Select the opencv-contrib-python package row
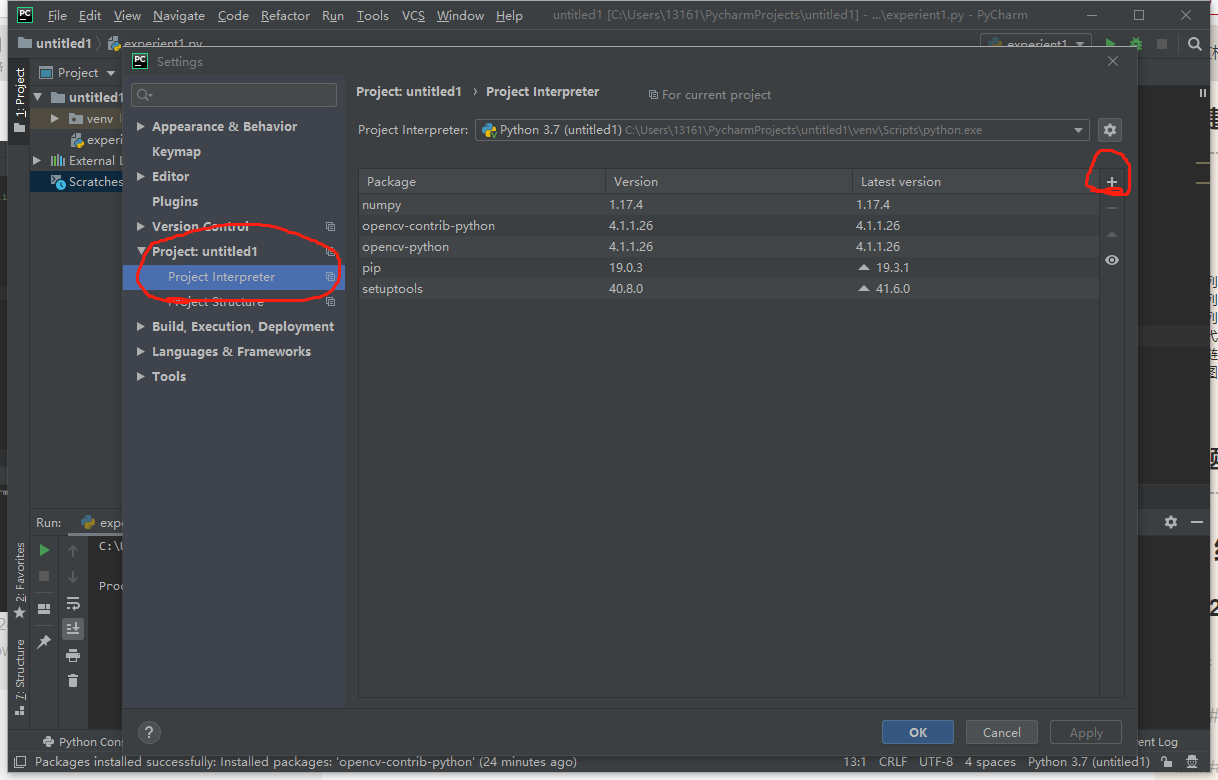Screen dimensions: 1218x780 tap(728, 225)
